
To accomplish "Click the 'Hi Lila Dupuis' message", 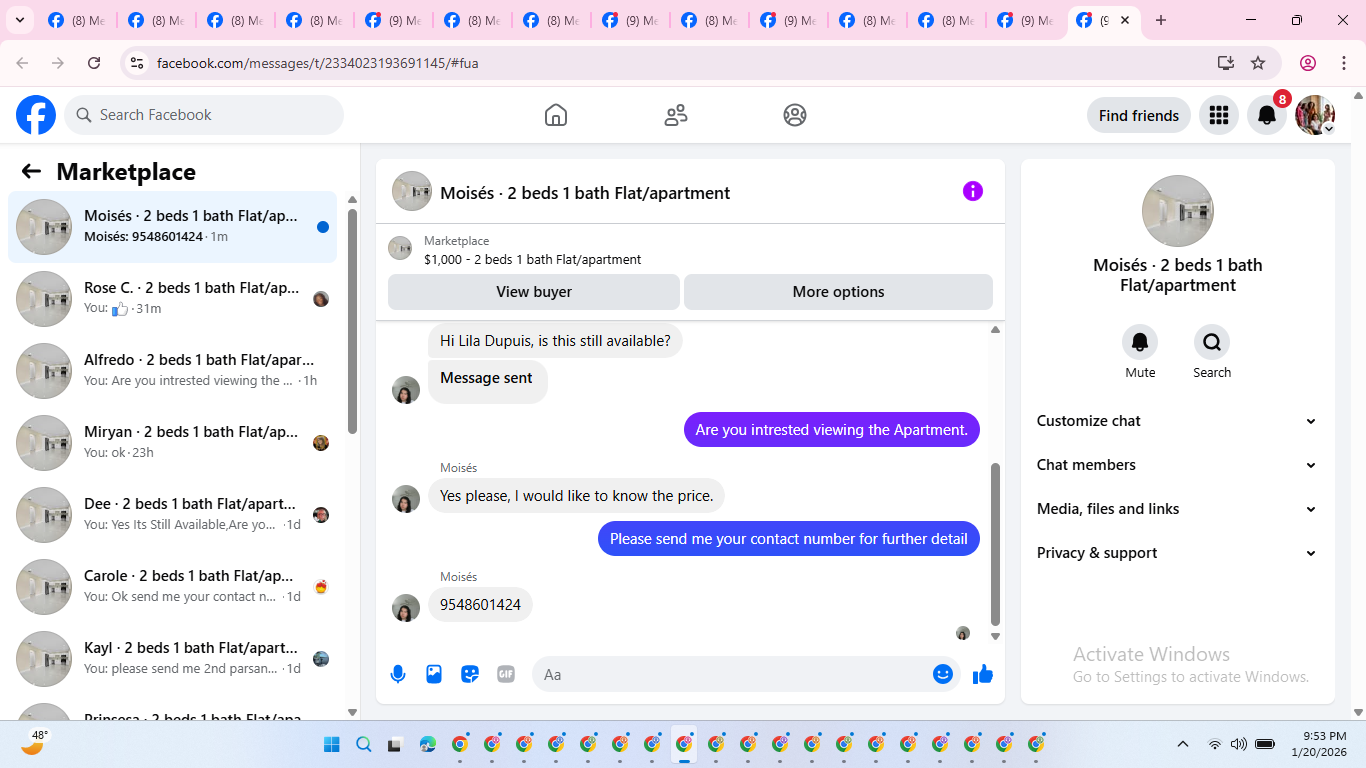I will pyautogui.click(x=555, y=341).
